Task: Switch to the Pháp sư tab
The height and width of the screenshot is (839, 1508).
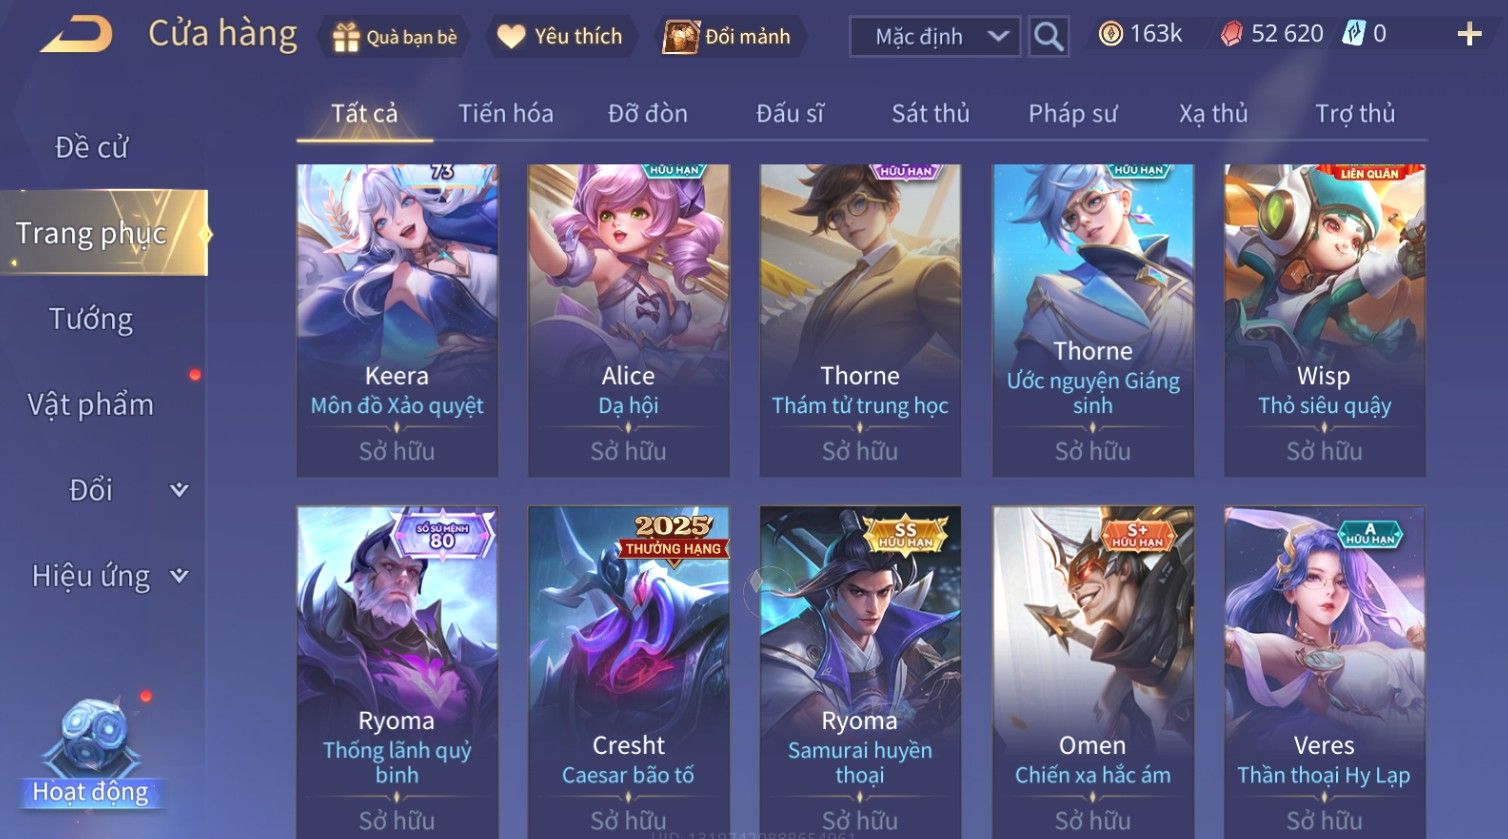Action: pos(1072,113)
